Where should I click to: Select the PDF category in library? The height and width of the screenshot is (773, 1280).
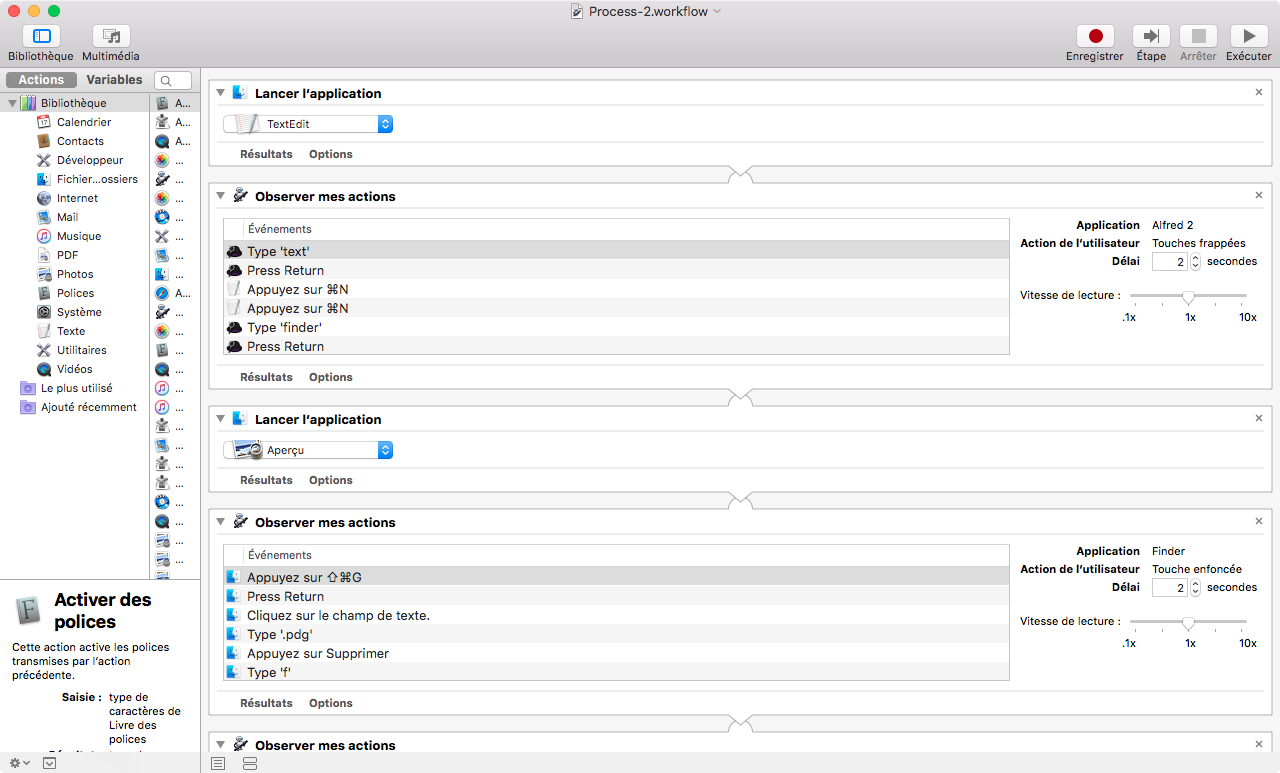(67, 255)
